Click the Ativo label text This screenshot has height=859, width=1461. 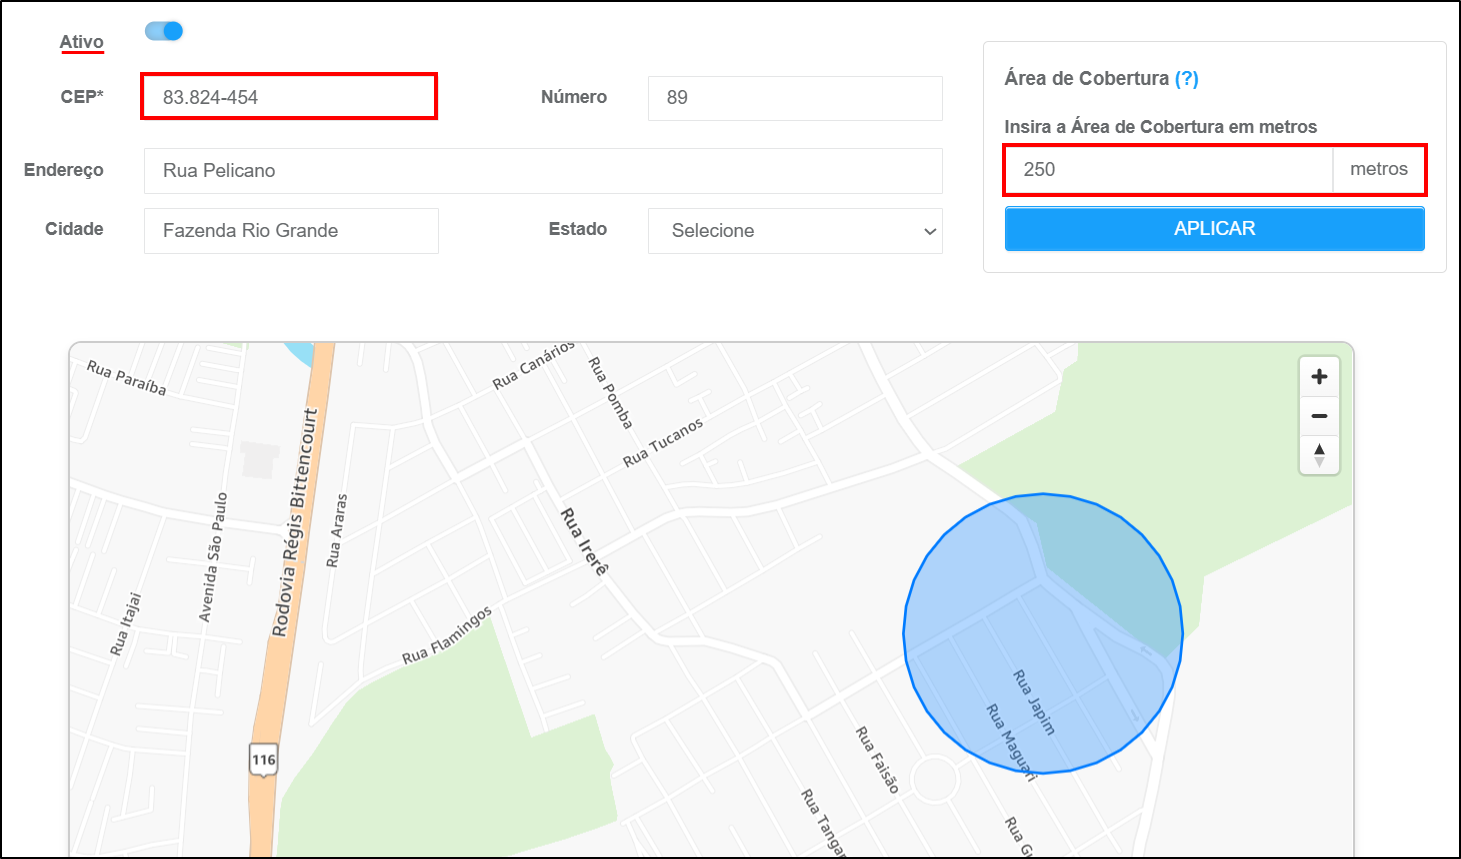[81, 42]
